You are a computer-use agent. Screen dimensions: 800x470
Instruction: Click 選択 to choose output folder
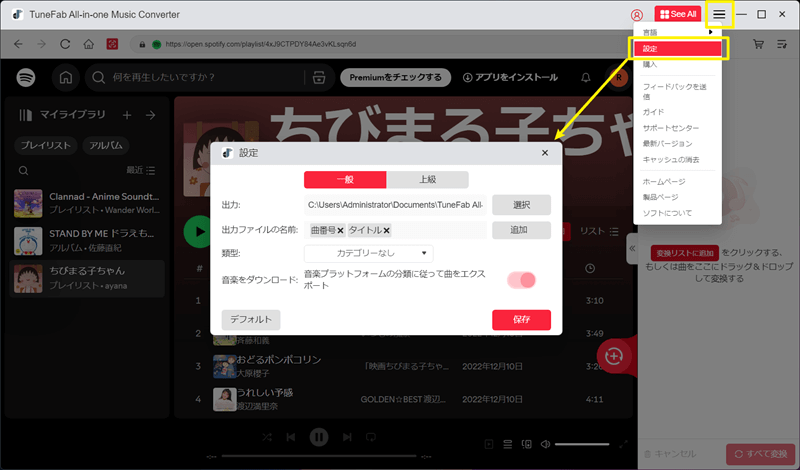(521, 205)
